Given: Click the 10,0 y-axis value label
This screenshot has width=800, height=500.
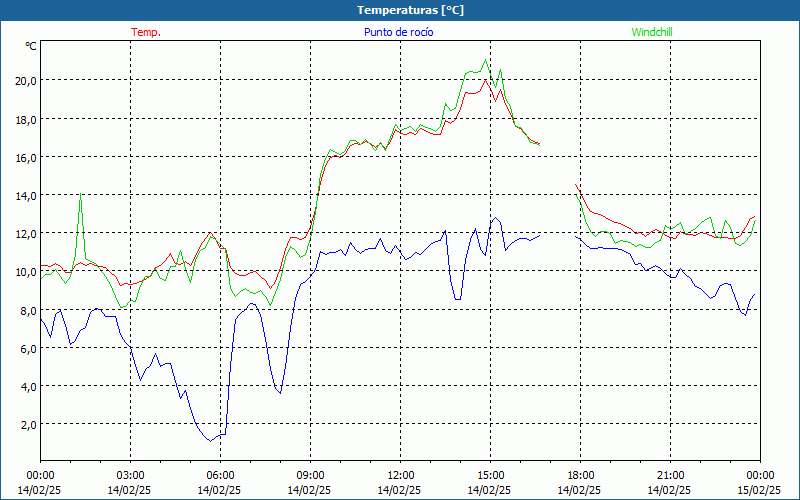Looking at the screenshot, I should 24,271.
